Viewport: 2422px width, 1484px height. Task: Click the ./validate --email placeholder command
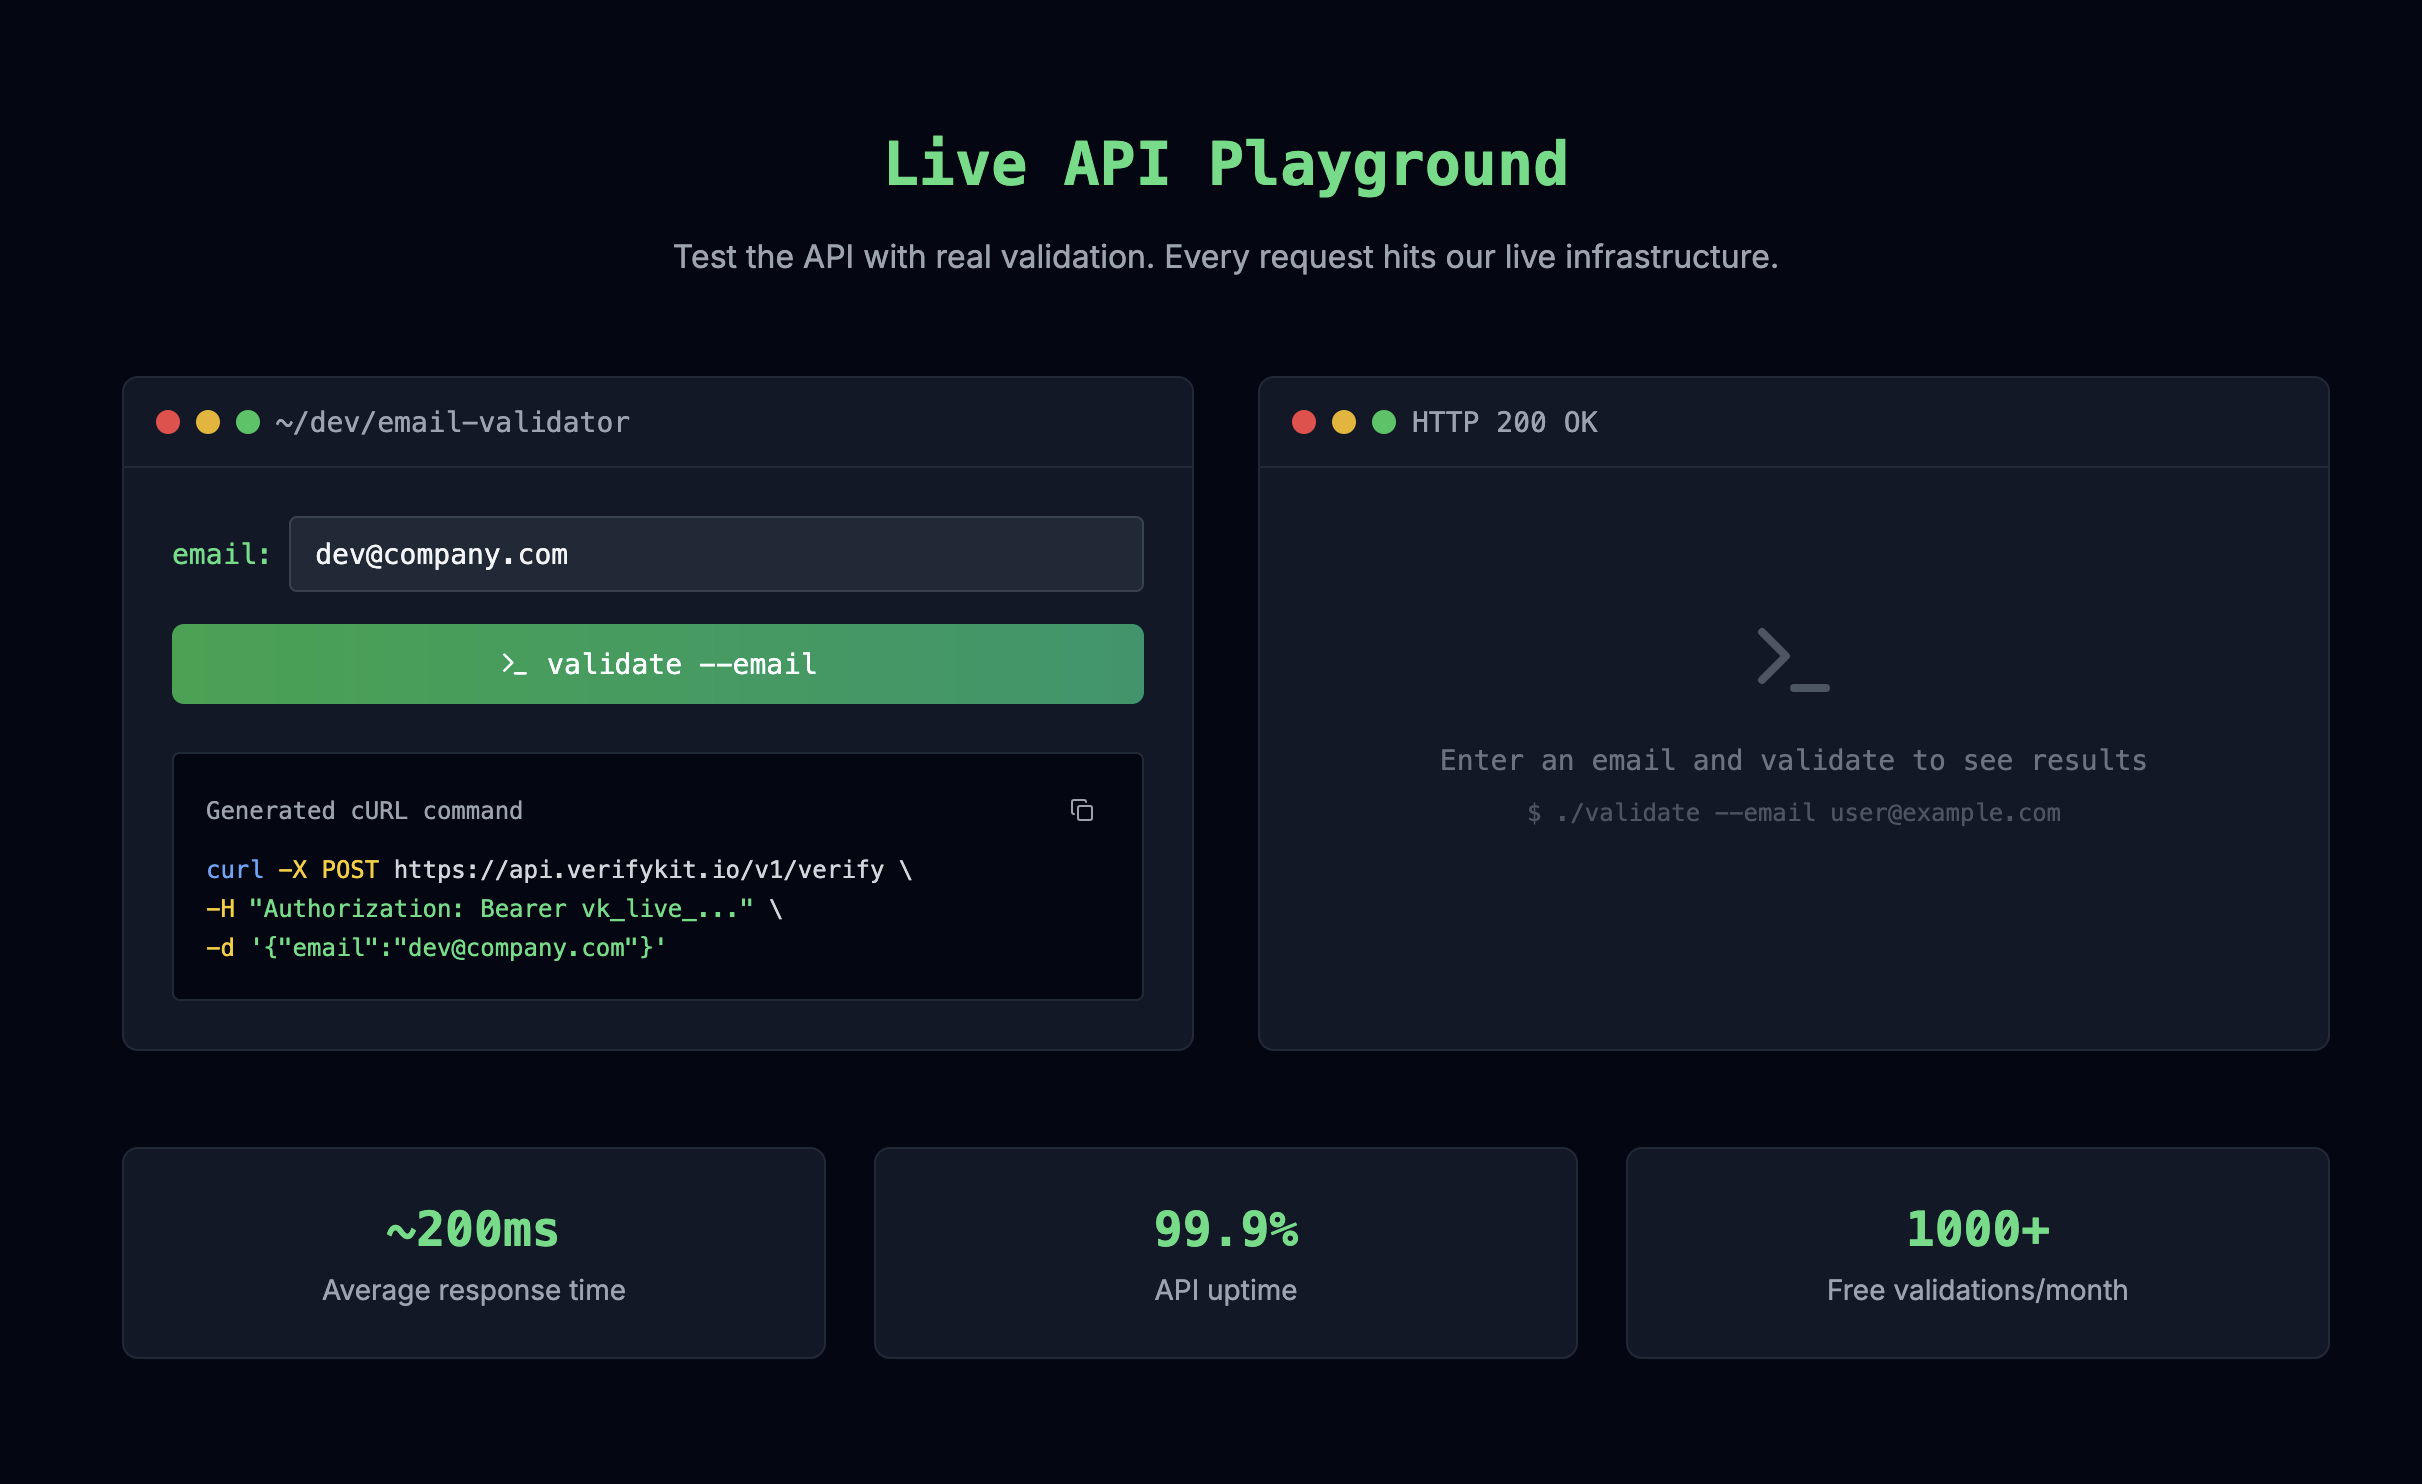[1792, 812]
